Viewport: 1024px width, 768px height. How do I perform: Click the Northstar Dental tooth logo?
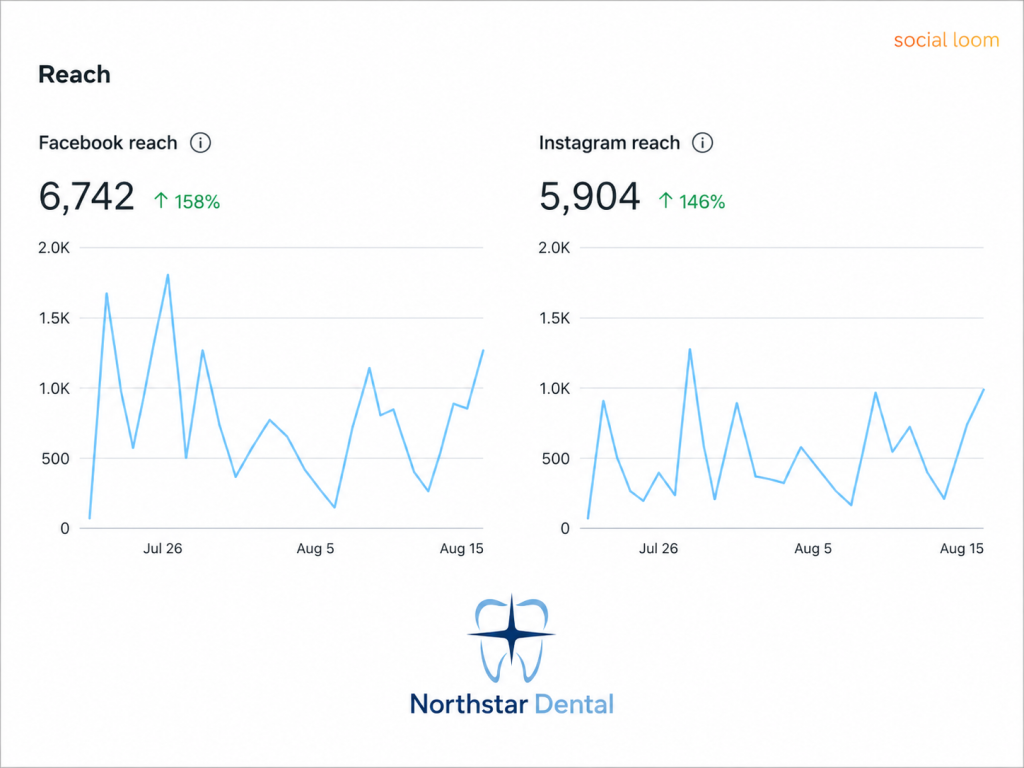(x=511, y=638)
